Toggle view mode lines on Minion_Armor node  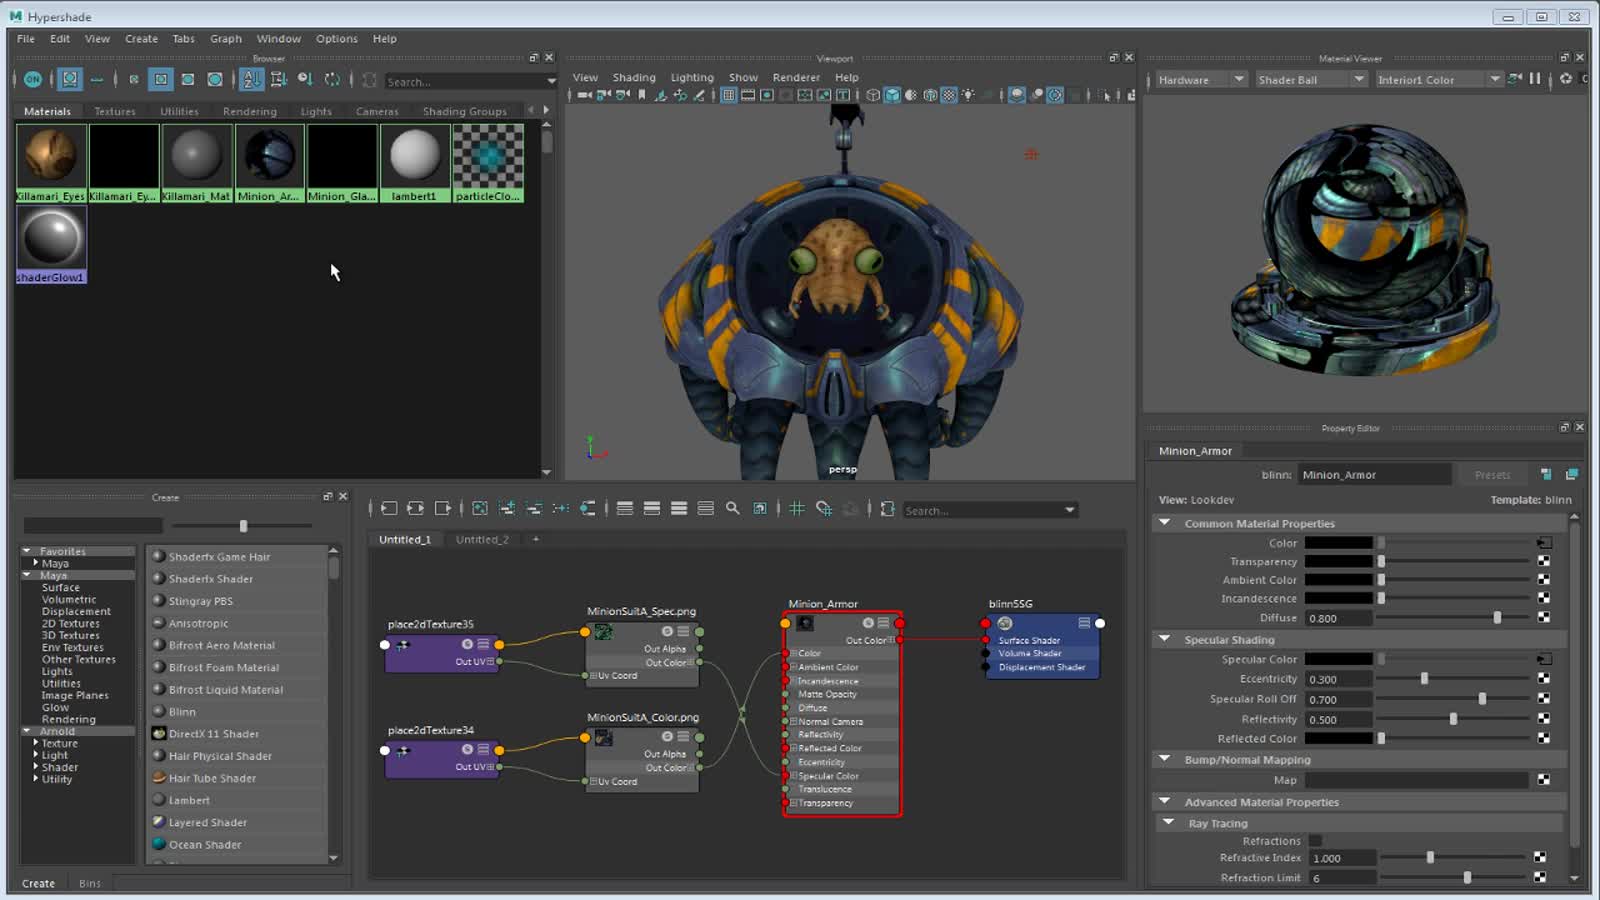[883, 623]
